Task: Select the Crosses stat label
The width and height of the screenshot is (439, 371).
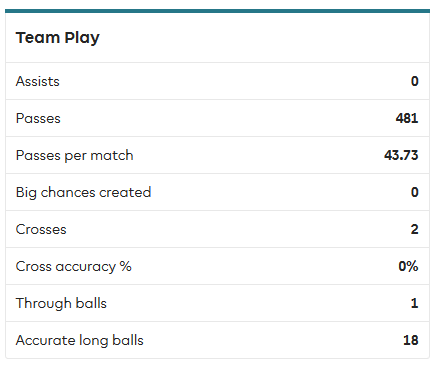Action: [41, 229]
